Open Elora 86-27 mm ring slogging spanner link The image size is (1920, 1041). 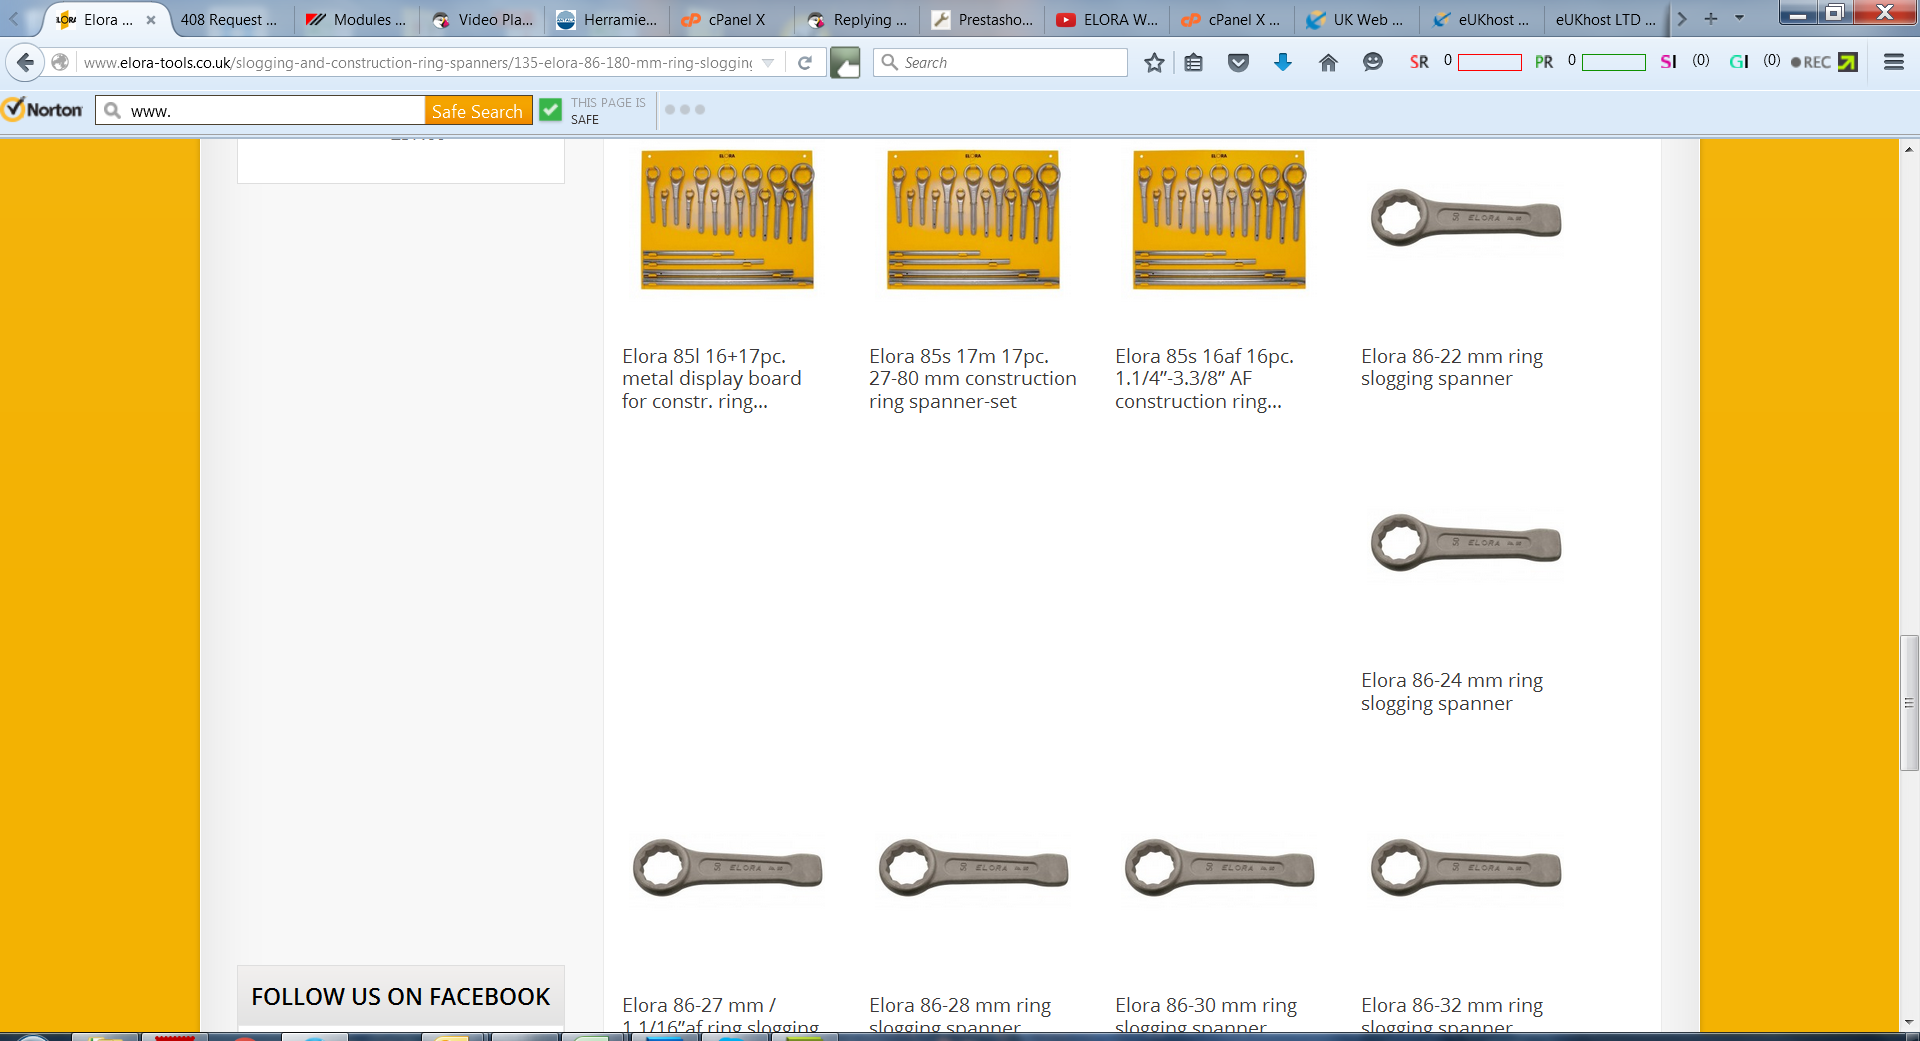721,1016
